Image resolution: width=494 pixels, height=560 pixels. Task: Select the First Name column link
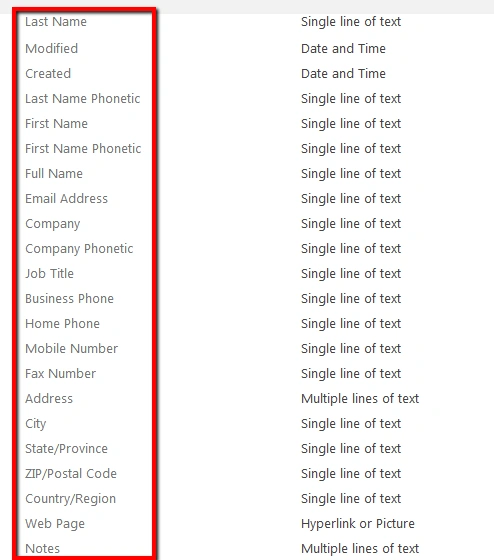tap(56, 124)
